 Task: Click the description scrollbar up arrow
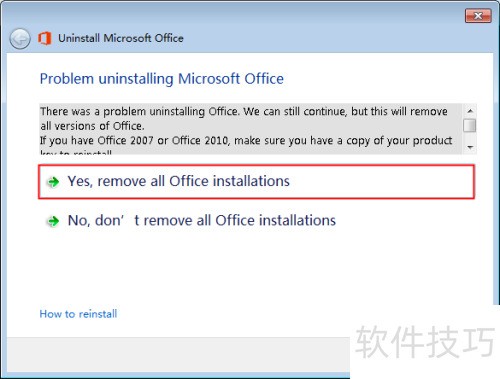470,111
